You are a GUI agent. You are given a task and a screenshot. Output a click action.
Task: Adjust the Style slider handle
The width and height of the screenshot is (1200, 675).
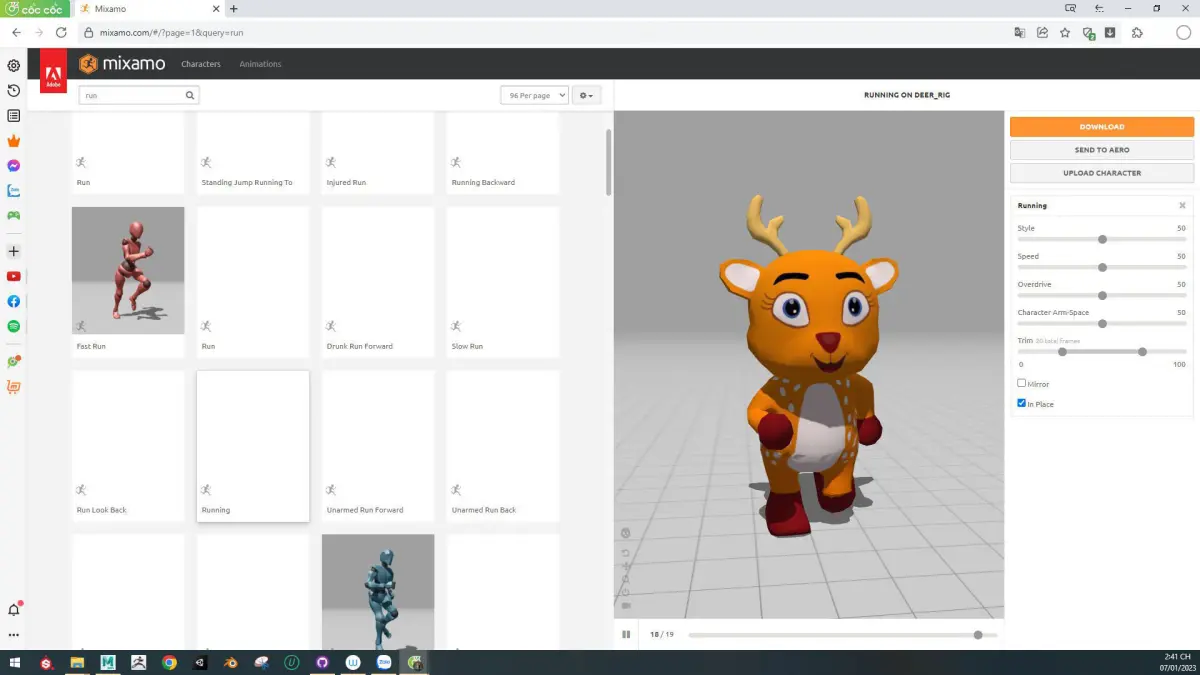click(1102, 239)
